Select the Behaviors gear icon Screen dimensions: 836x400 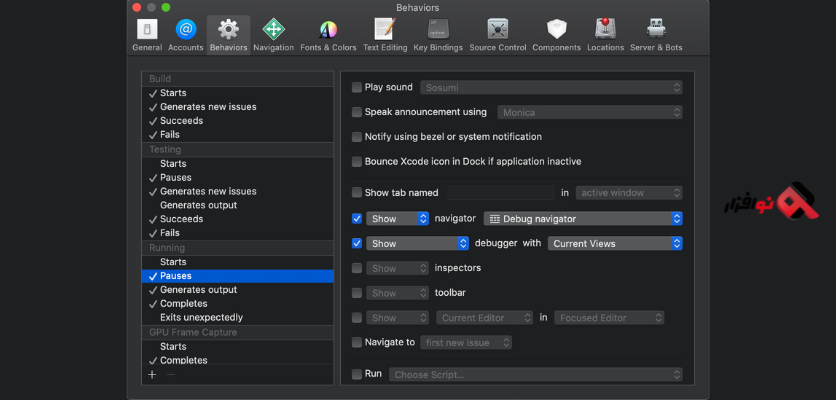[x=228, y=29]
